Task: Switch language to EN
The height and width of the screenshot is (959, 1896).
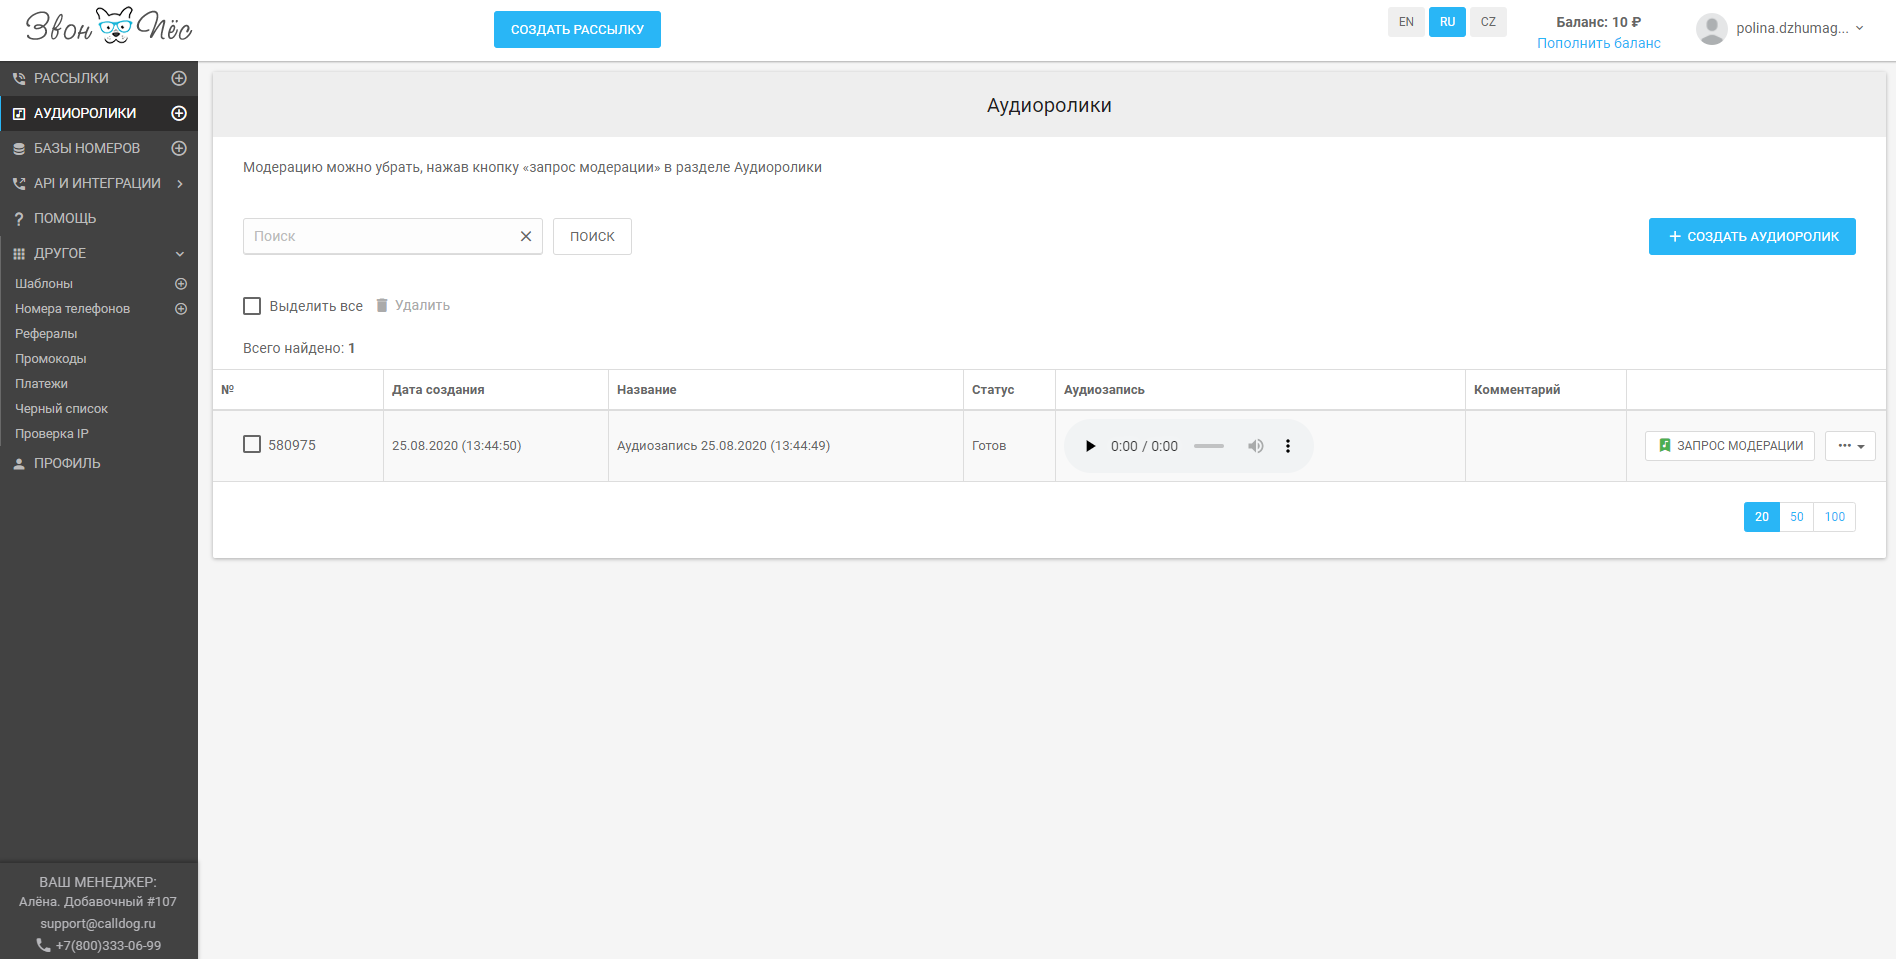Action: (x=1406, y=22)
